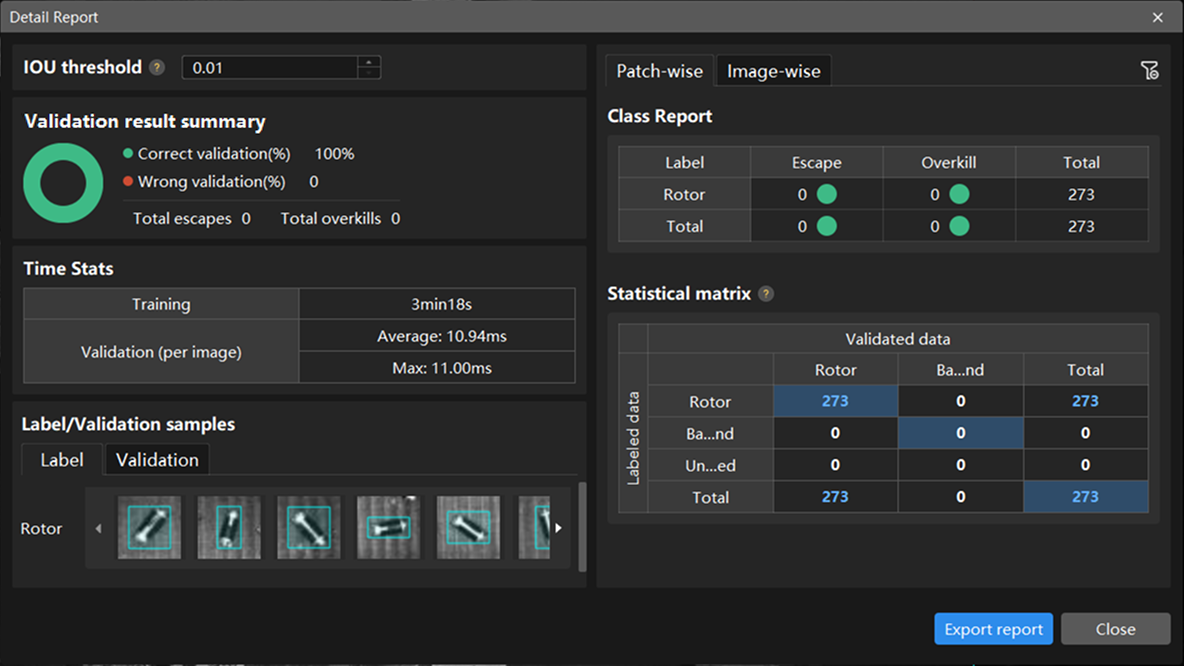Decrease IOU threshold with down stepper arrow
1184x666 pixels.
(x=369, y=72)
